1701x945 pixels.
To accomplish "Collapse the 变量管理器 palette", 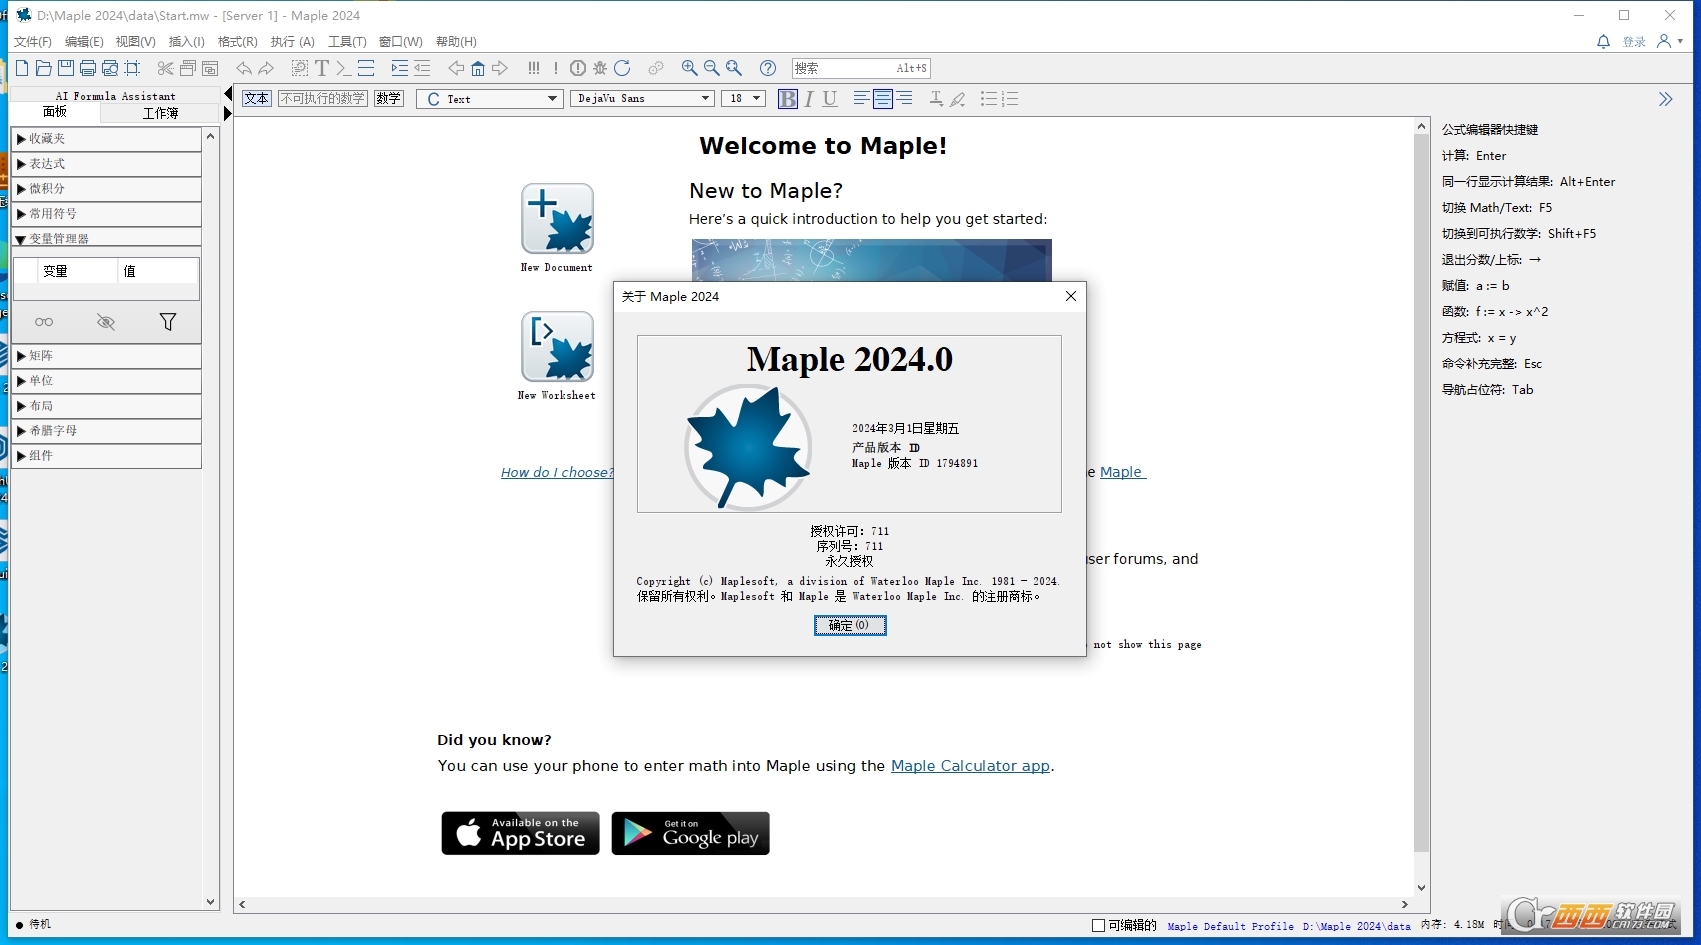I will click(107, 239).
